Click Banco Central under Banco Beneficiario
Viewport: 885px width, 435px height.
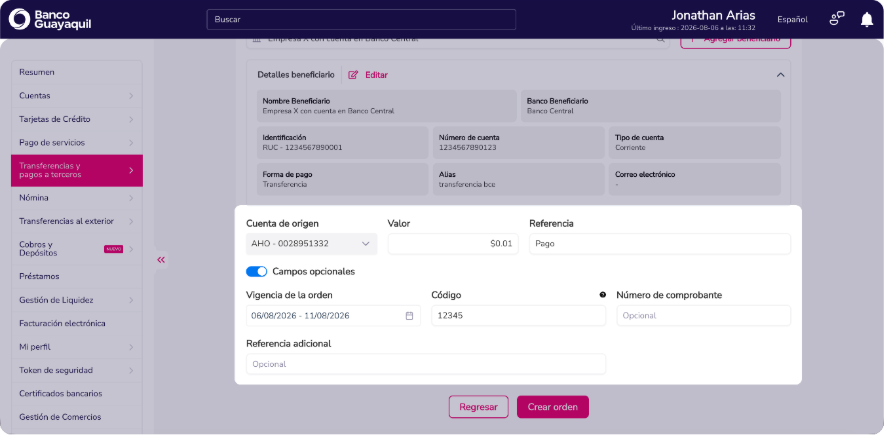pyautogui.click(x=550, y=111)
